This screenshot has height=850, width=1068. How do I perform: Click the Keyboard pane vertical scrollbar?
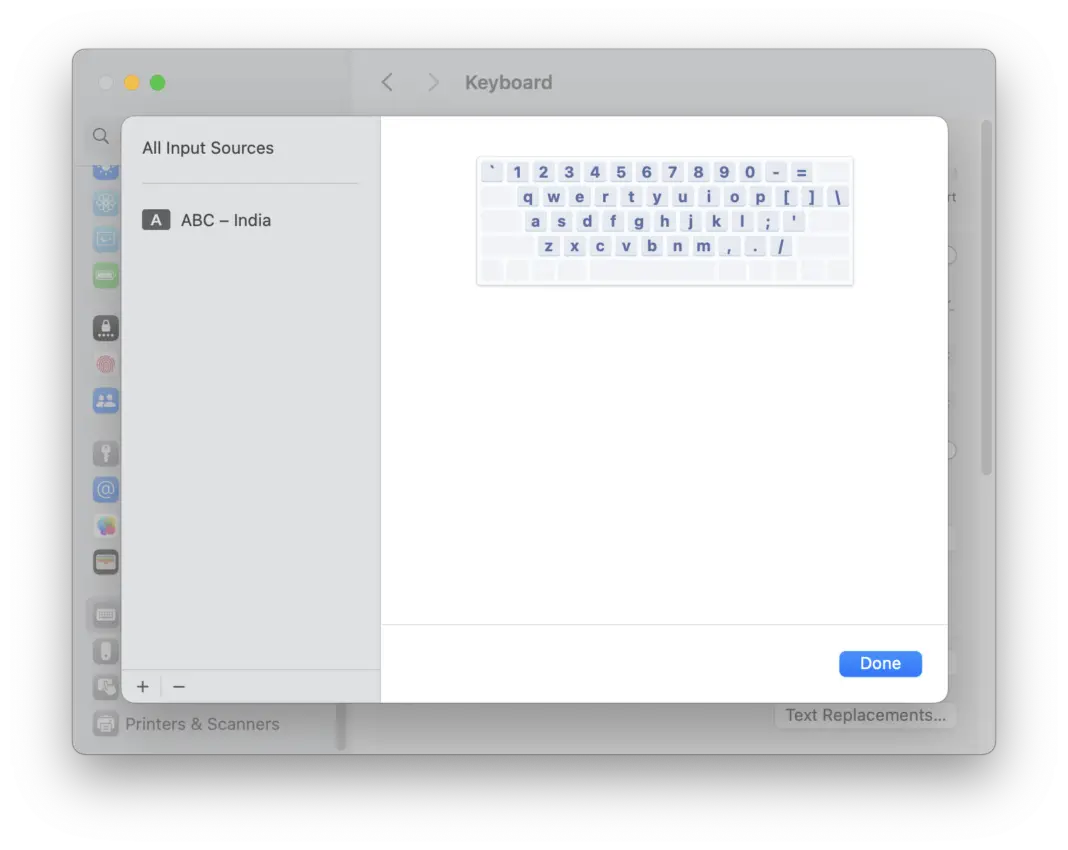point(987,300)
